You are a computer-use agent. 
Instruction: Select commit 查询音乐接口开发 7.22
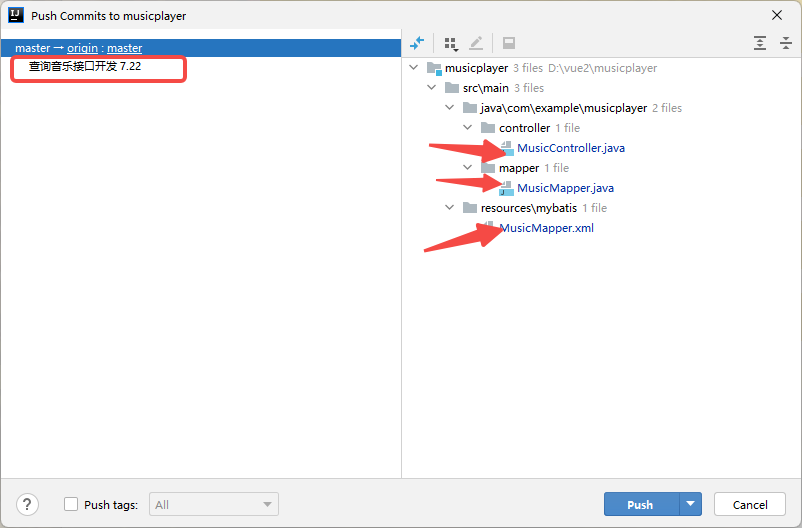pos(85,67)
